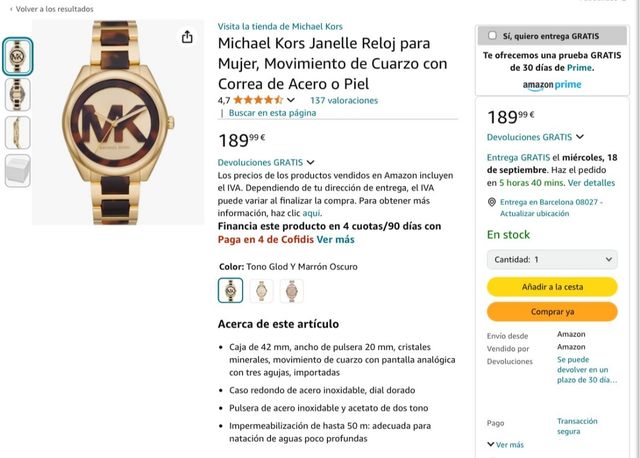The width and height of the screenshot is (640, 458).
Task: Choose the rose gold color swatch
Action: (x=291, y=291)
